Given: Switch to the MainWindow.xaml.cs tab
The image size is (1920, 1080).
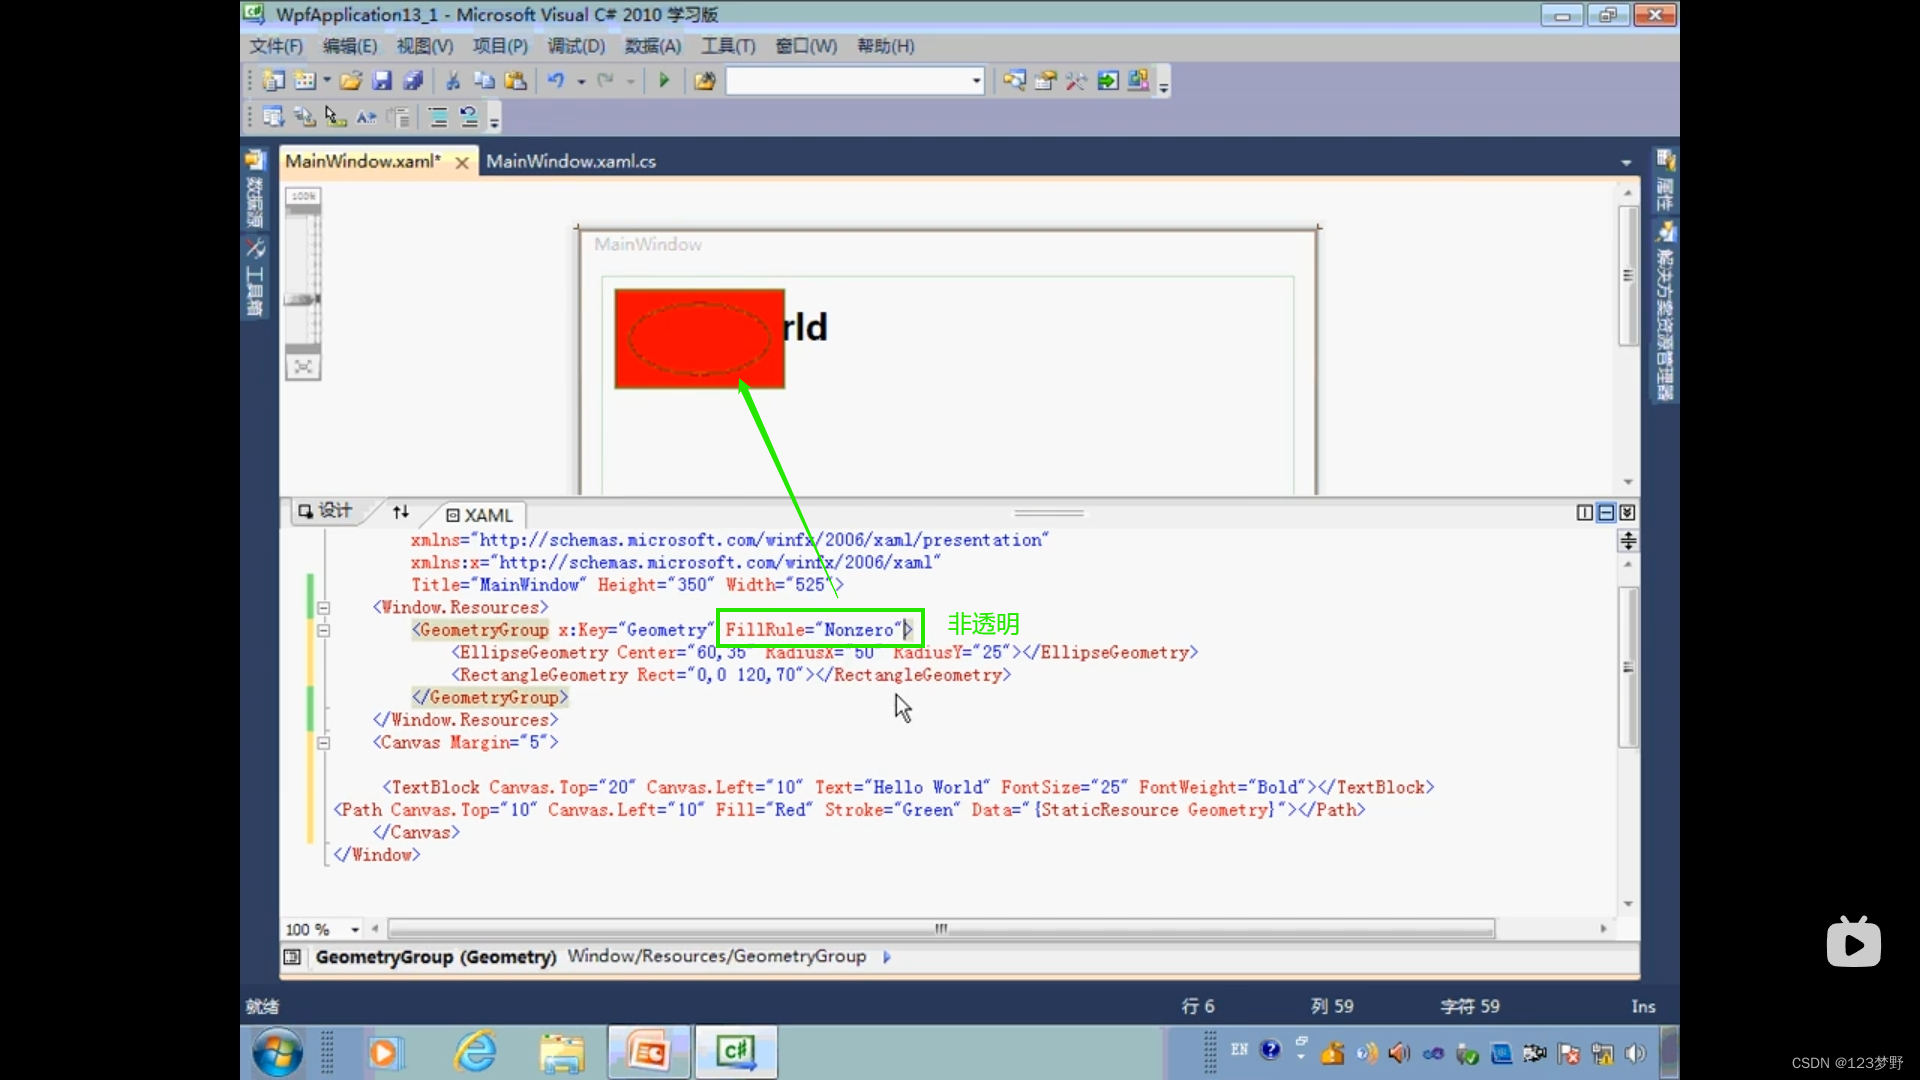Looking at the screenshot, I should click(571, 161).
